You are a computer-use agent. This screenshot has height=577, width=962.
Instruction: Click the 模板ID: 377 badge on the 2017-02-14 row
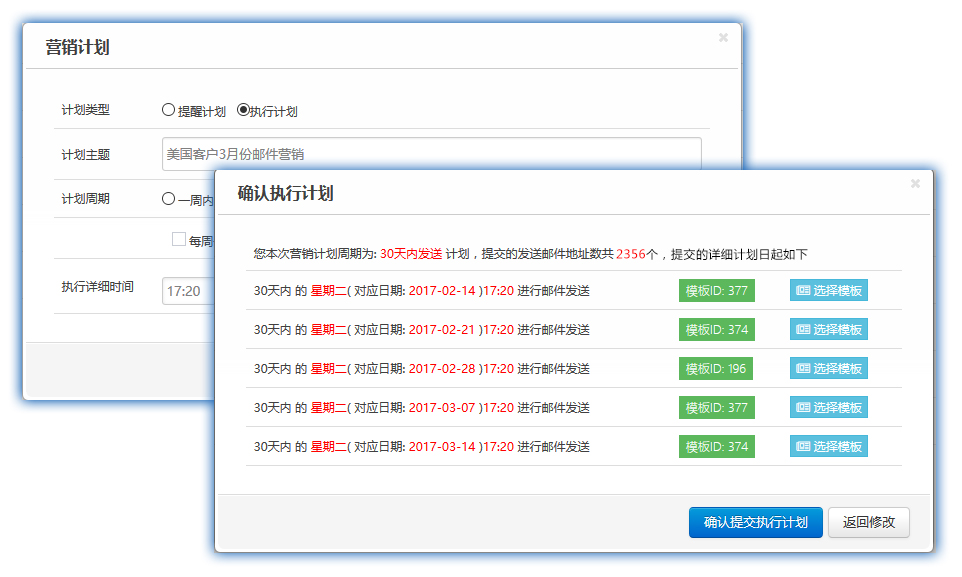pos(716,291)
